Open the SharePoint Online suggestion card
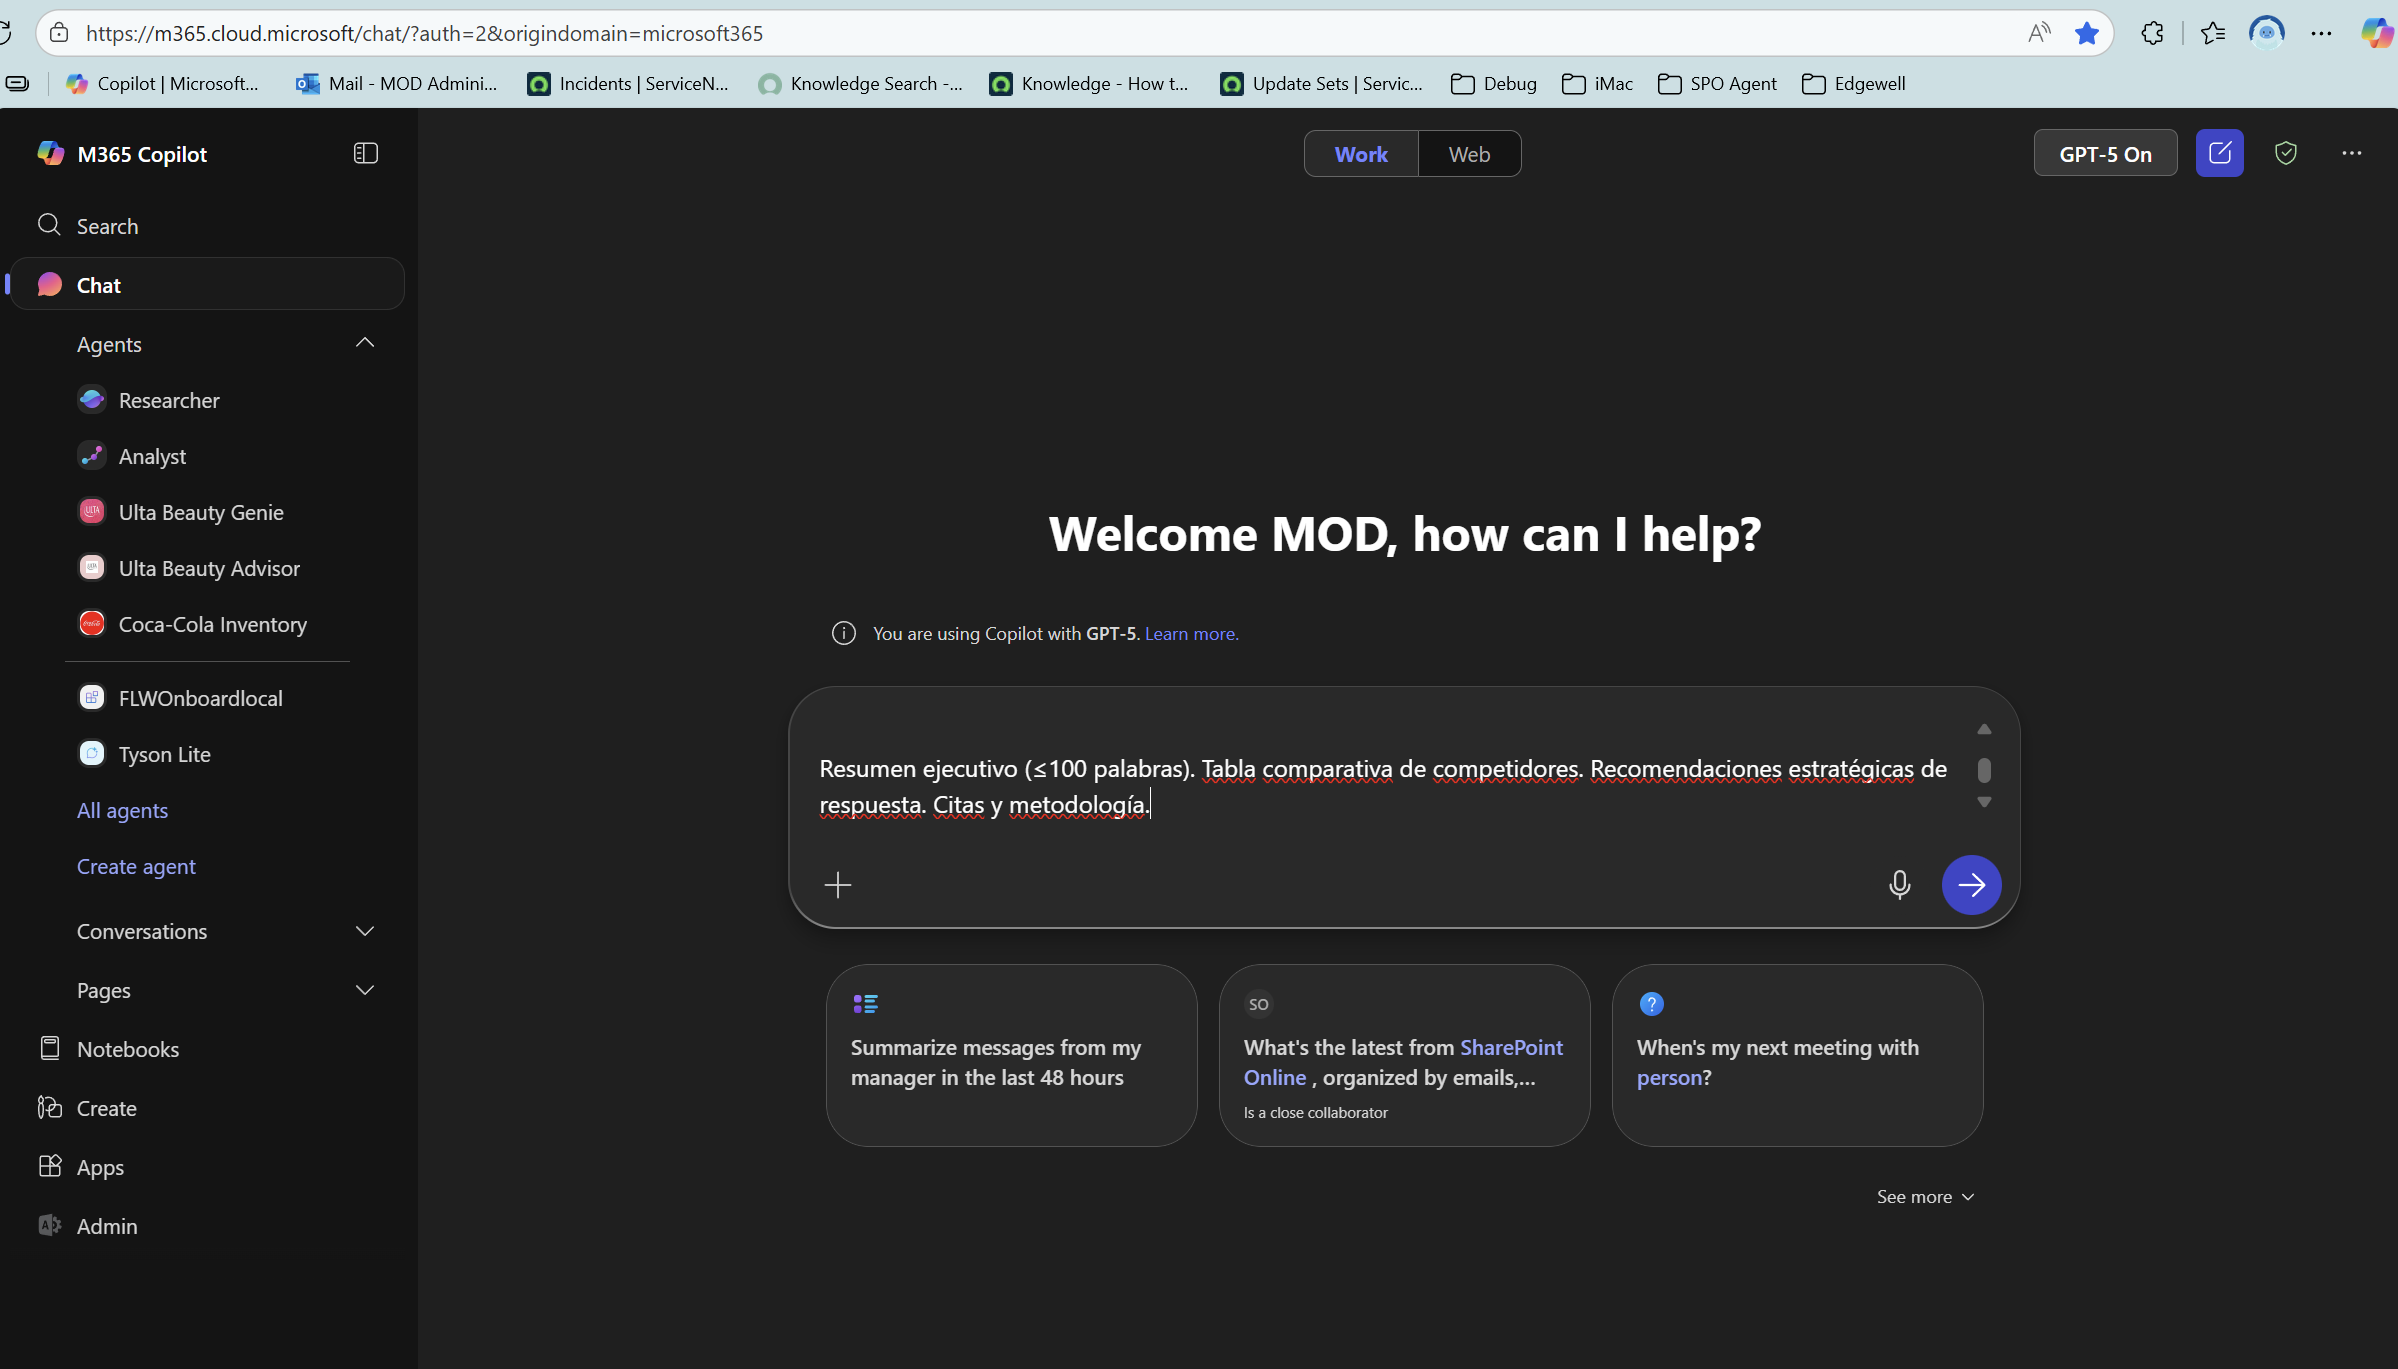Image resolution: width=2398 pixels, height=1369 pixels. pos(1404,1055)
